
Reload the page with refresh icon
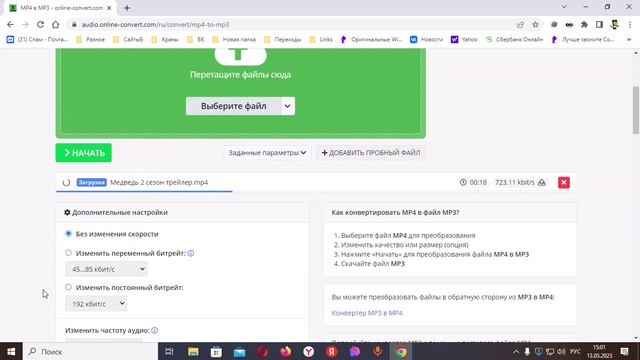point(40,24)
